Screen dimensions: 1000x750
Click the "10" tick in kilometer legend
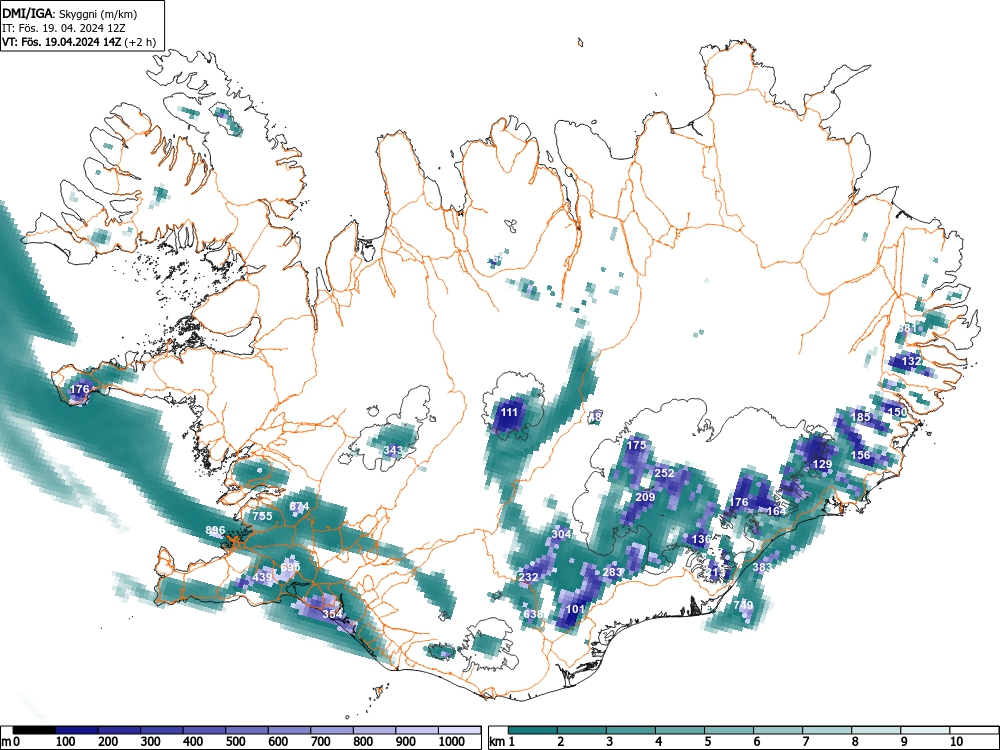(x=955, y=742)
